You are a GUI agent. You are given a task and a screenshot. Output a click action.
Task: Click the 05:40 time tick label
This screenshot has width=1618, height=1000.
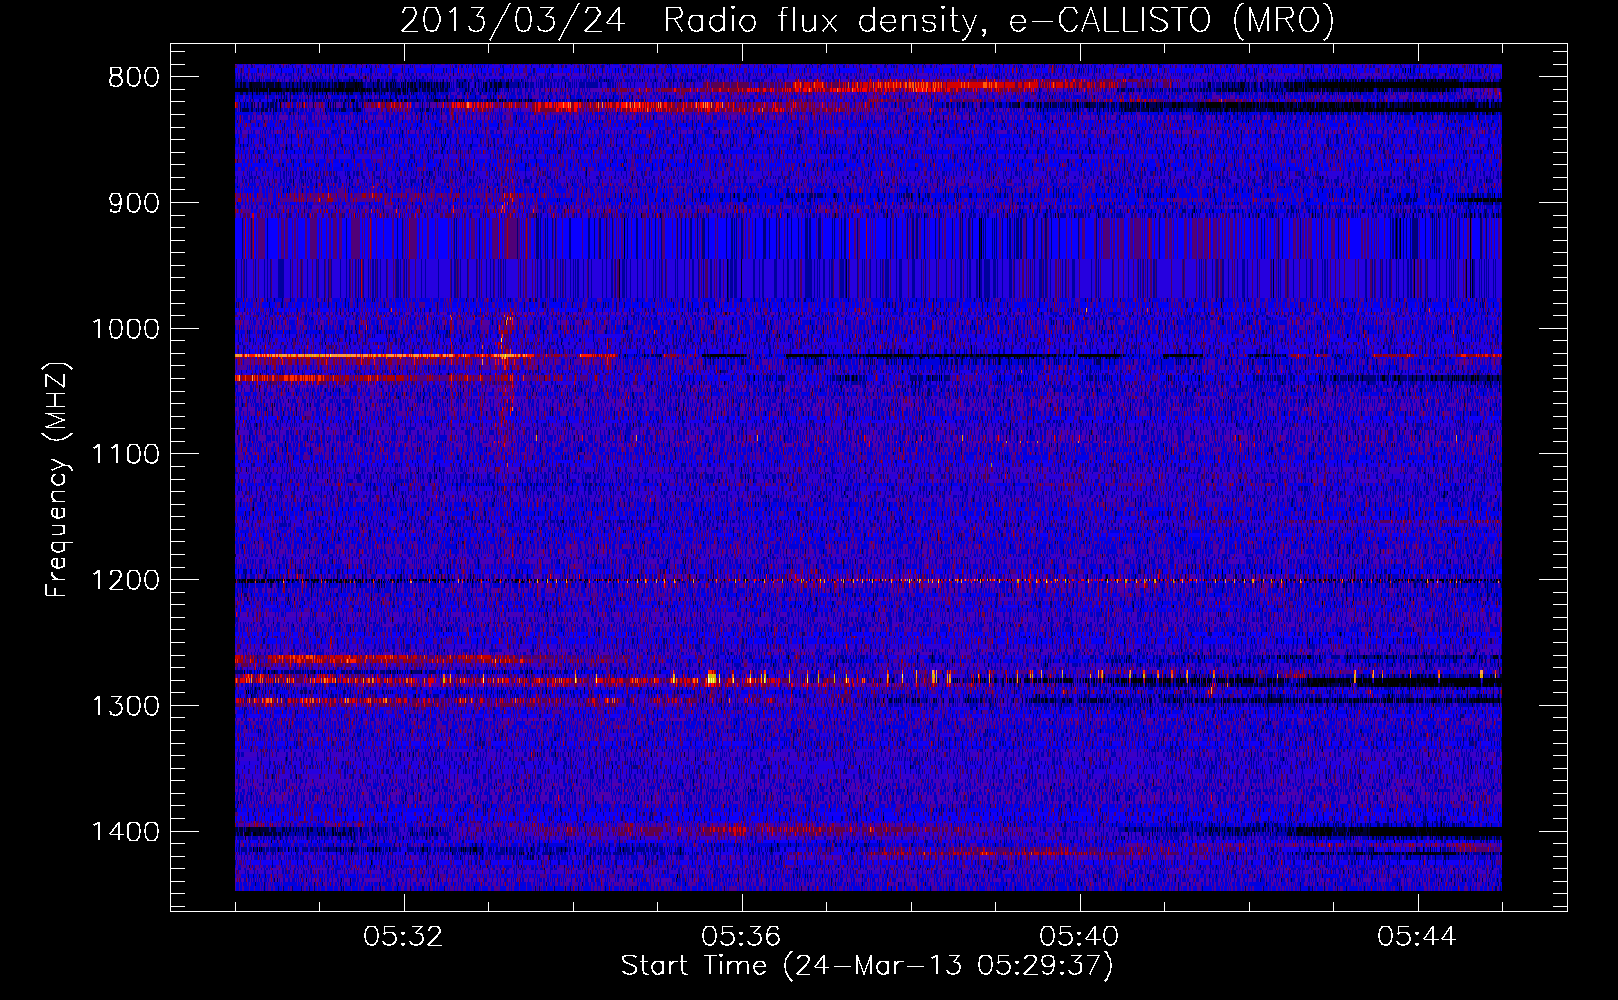(x=1079, y=937)
